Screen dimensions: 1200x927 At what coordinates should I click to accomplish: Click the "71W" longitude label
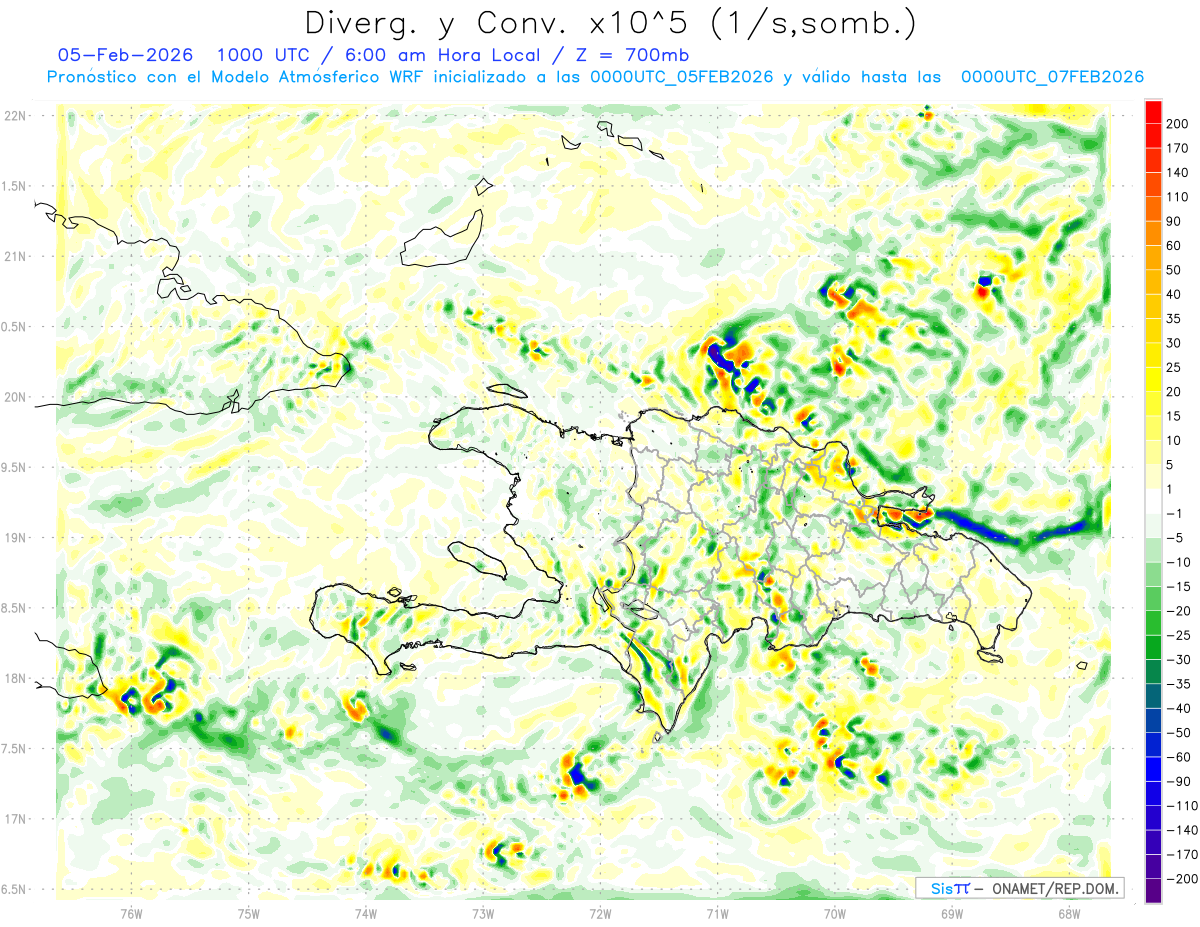[716, 914]
